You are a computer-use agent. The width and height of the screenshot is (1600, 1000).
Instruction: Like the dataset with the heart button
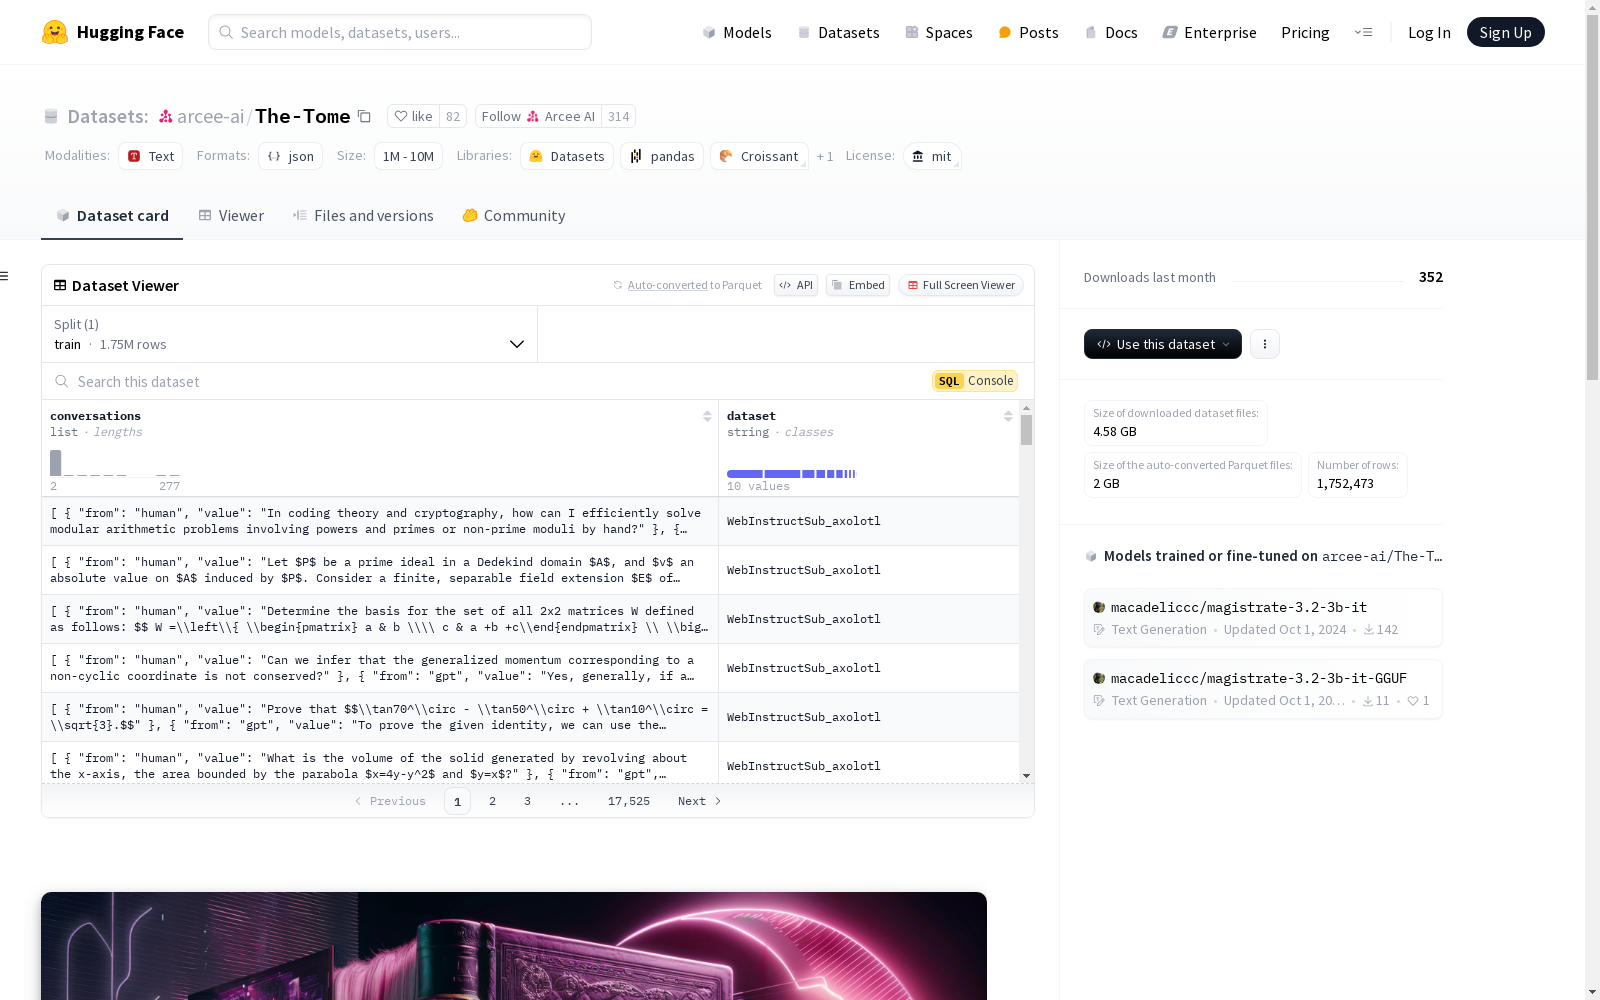(413, 116)
